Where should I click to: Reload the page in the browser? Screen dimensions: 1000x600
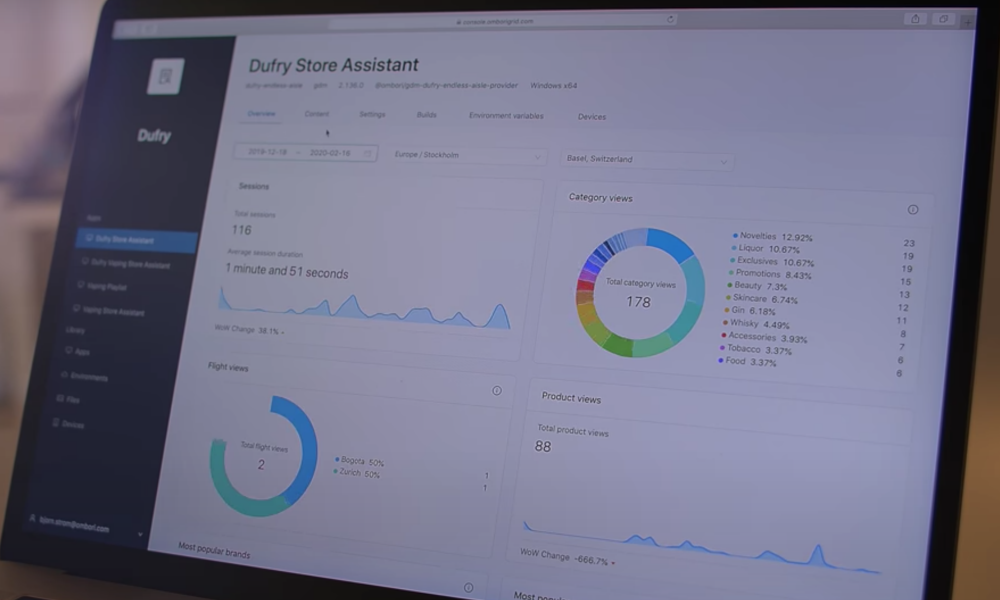pyautogui.click(x=670, y=19)
